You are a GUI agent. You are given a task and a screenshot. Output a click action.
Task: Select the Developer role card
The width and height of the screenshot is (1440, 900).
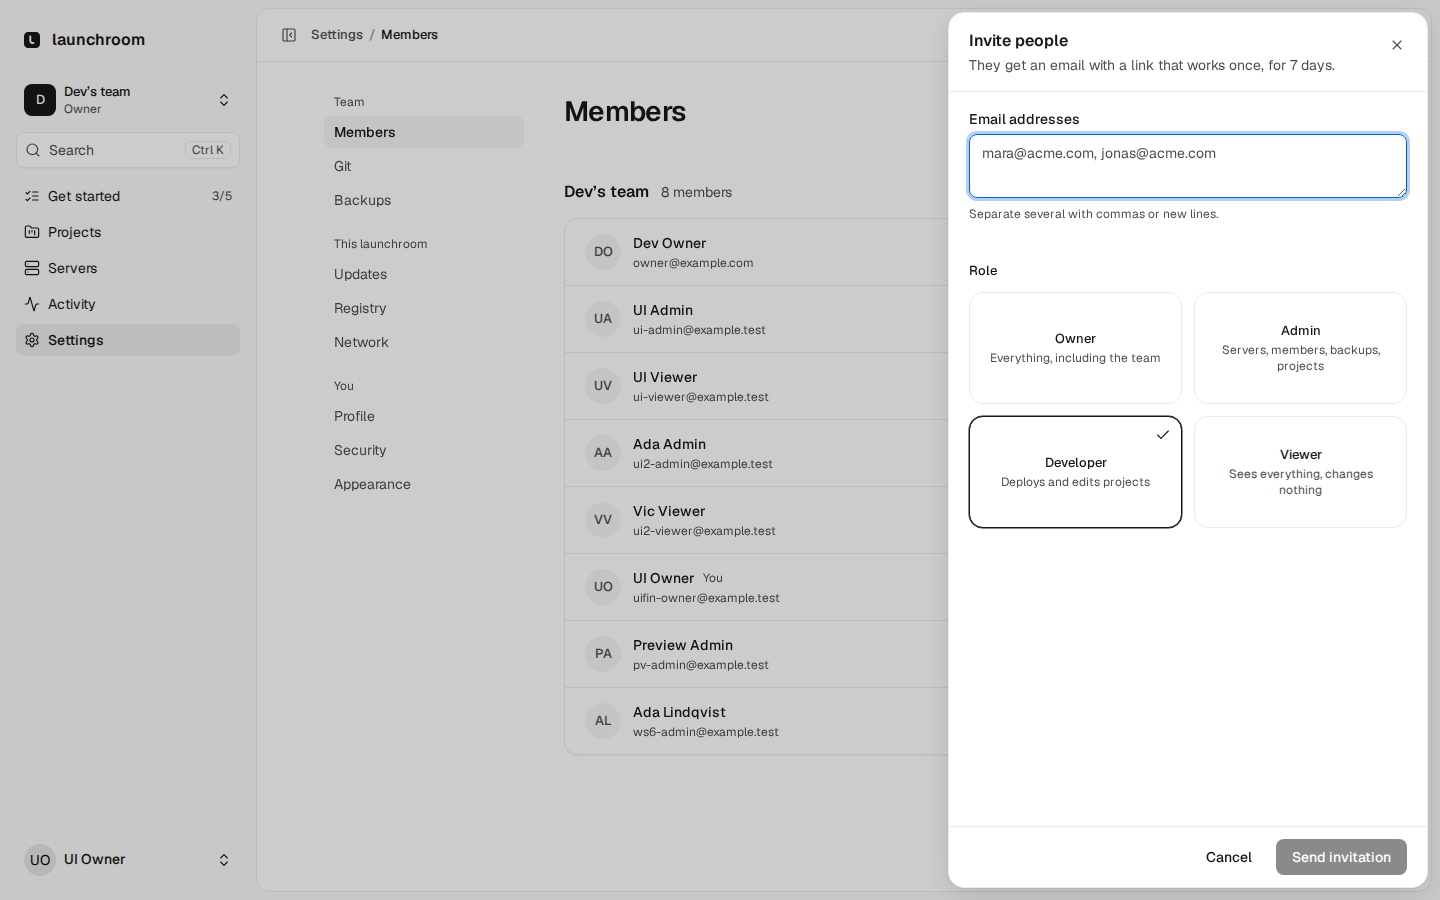(x=1075, y=472)
